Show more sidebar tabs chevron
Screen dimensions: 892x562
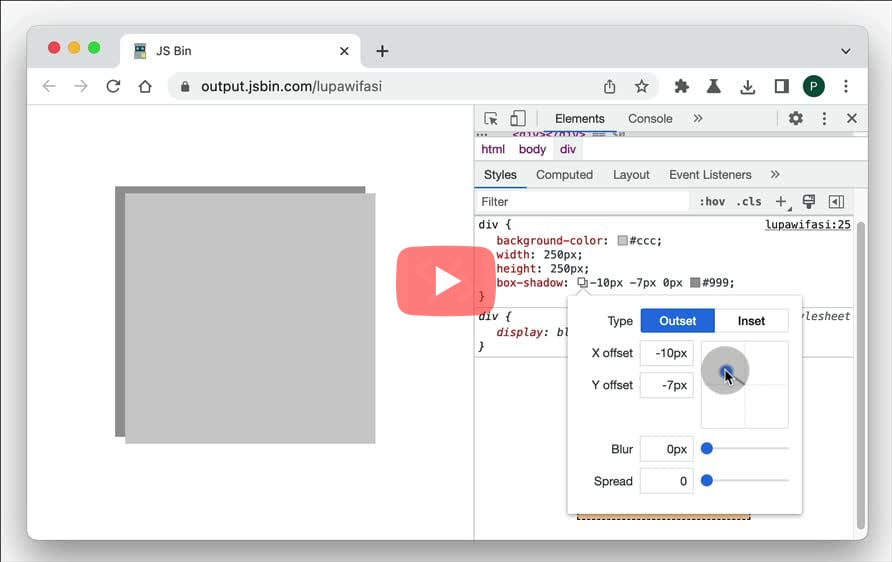click(x=775, y=175)
